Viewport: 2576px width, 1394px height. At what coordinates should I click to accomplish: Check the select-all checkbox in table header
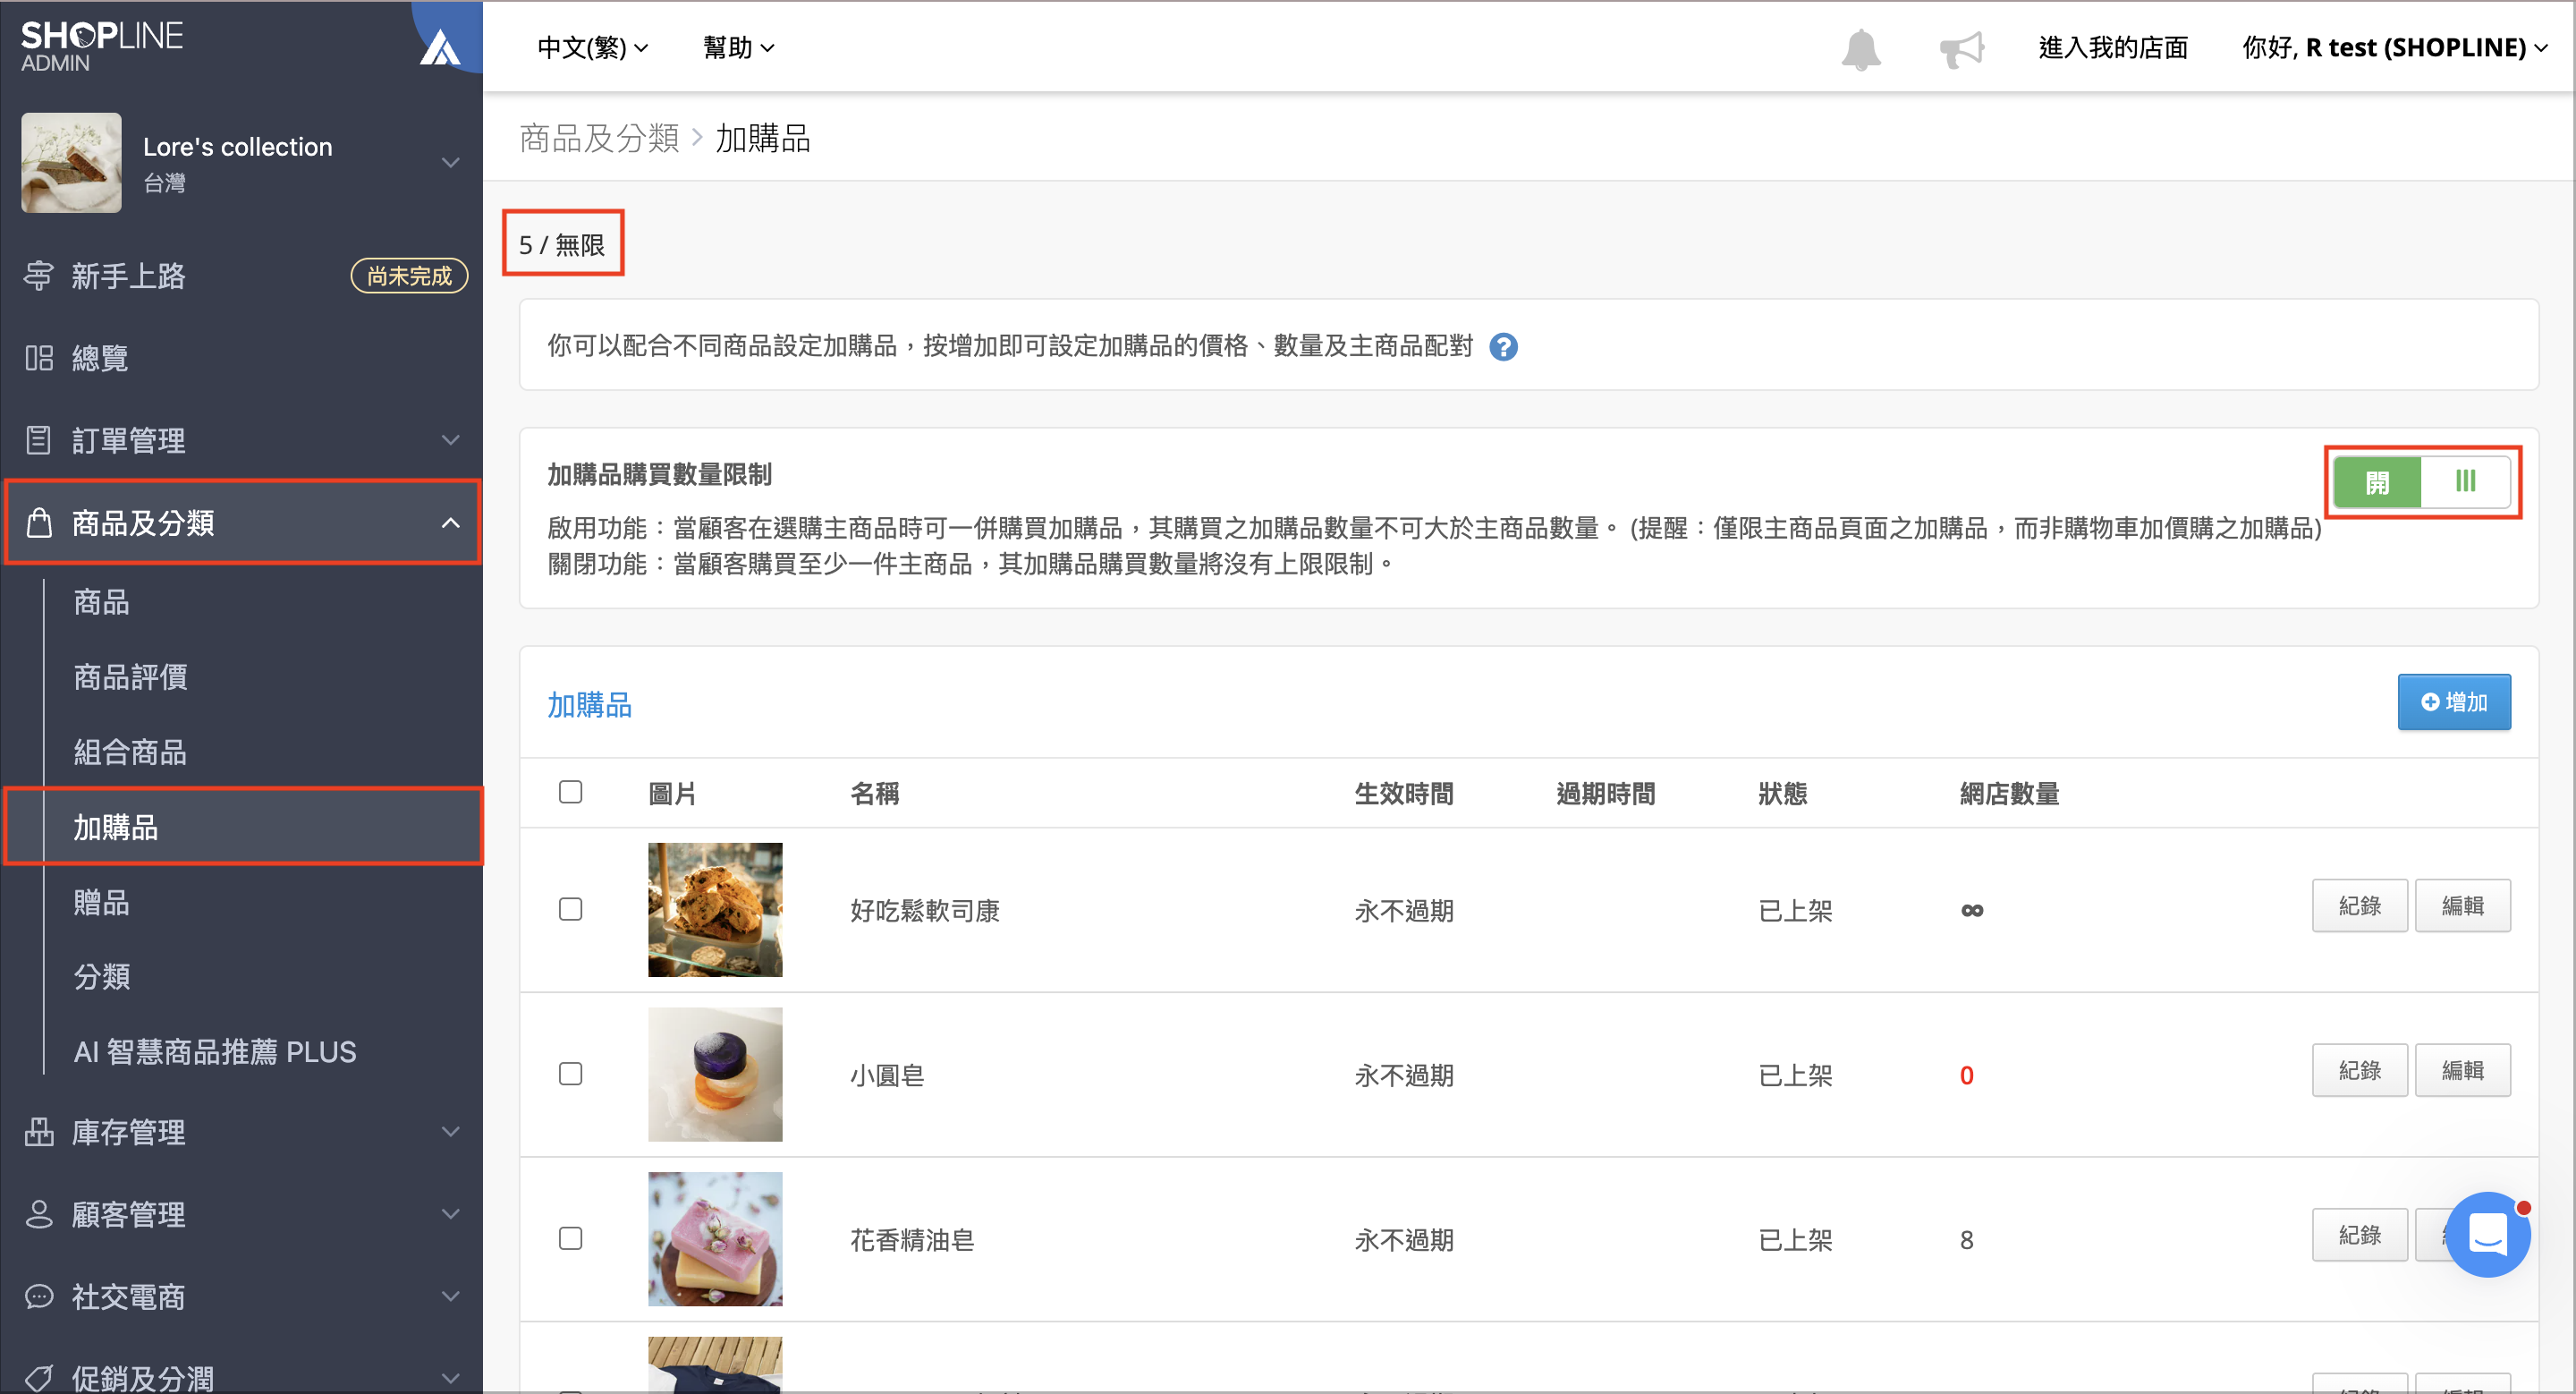pos(570,792)
